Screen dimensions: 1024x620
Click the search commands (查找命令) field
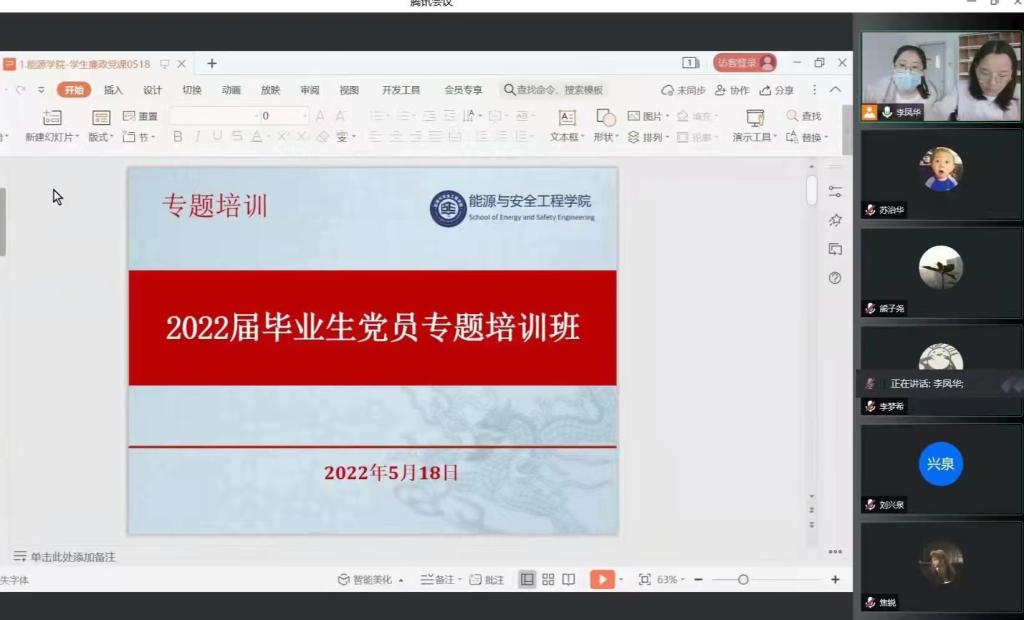tap(554, 90)
